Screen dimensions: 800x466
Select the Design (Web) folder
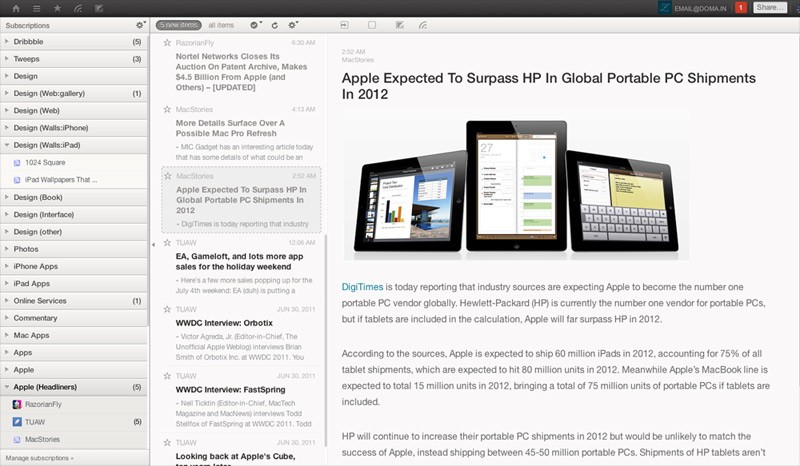coord(74,110)
